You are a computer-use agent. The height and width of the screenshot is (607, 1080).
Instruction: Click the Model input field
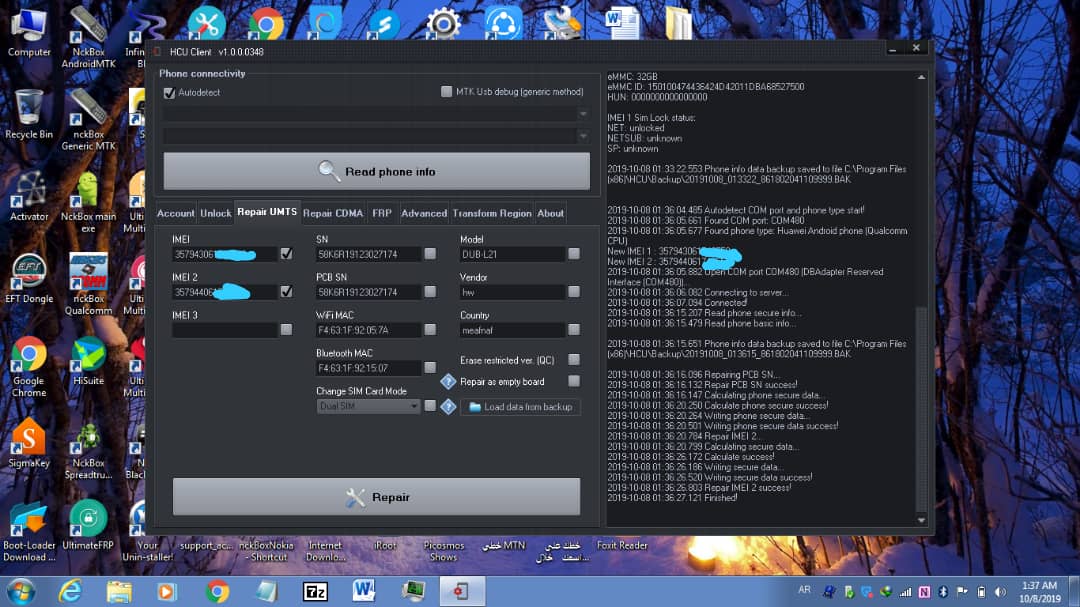pos(512,254)
